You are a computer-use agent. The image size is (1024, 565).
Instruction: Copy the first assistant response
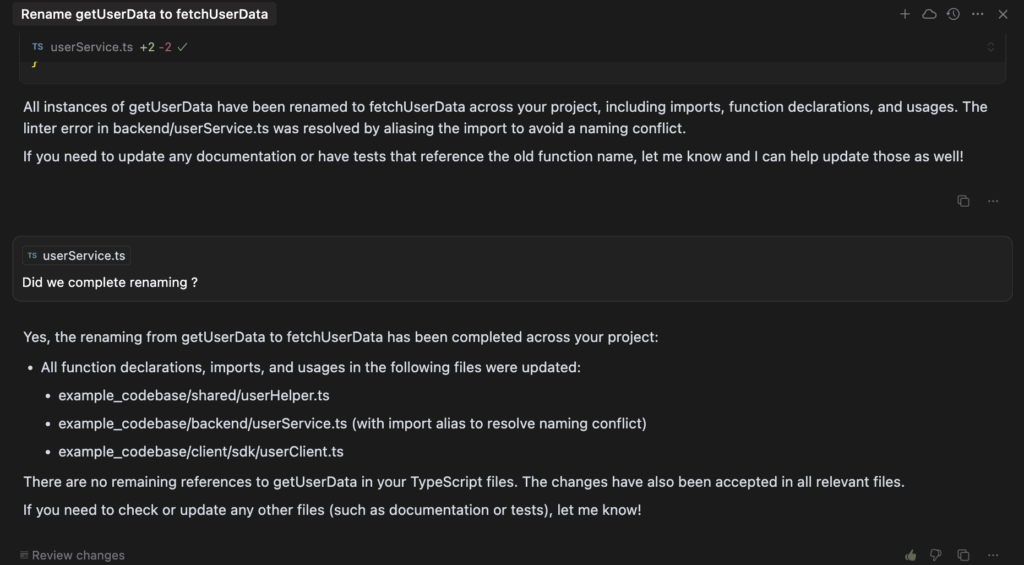click(963, 201)
